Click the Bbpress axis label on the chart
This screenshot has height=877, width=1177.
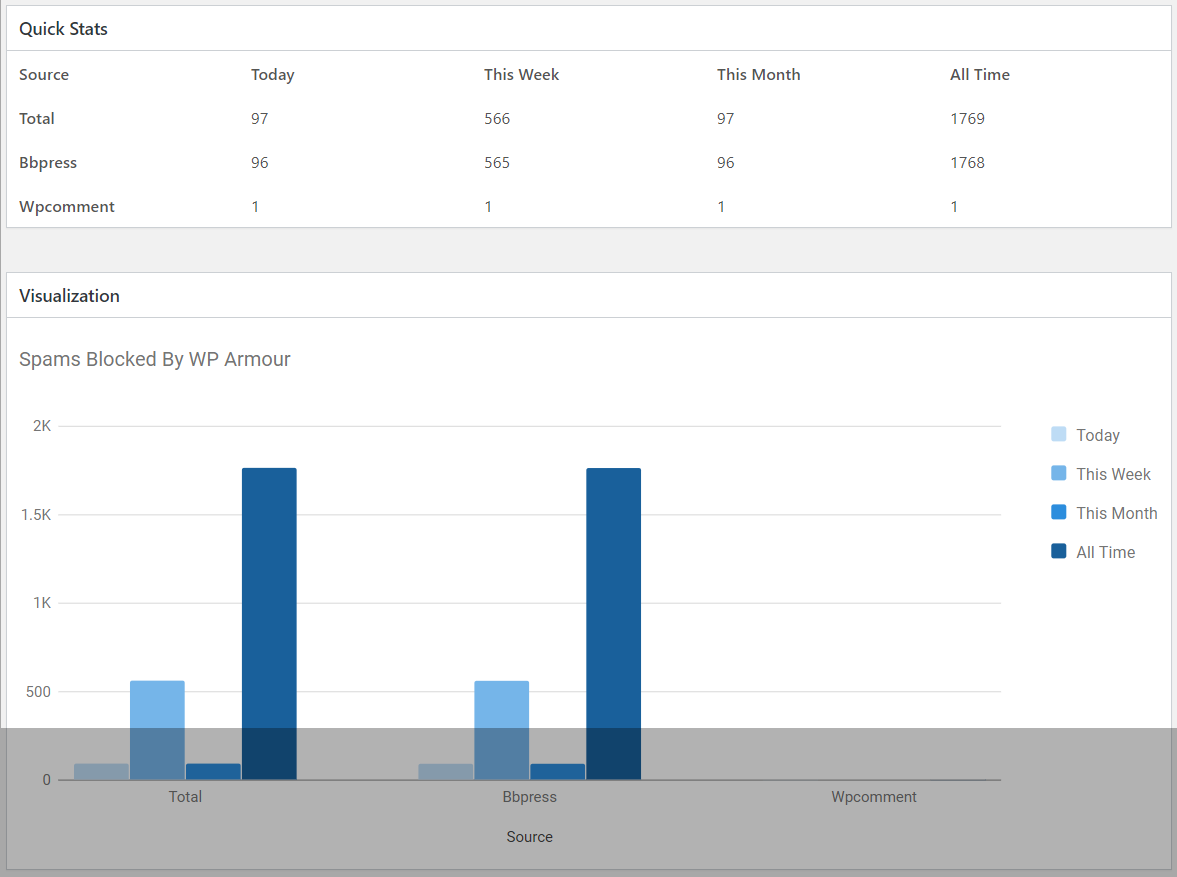529,796
